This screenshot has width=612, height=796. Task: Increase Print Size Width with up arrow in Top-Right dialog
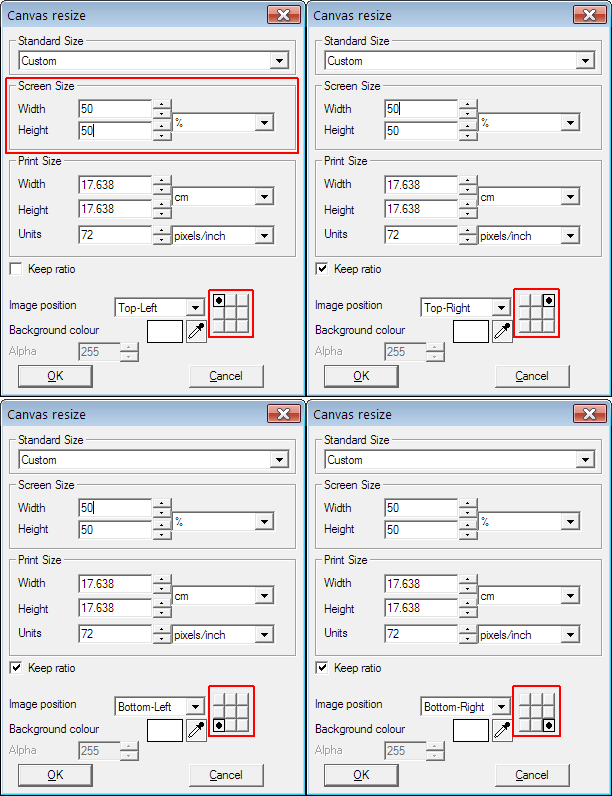pyautogui.click(x=468, y=180)
